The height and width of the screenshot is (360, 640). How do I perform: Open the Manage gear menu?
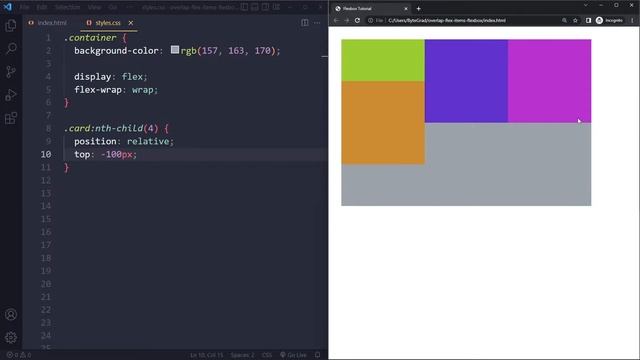[x=11, y=337]
